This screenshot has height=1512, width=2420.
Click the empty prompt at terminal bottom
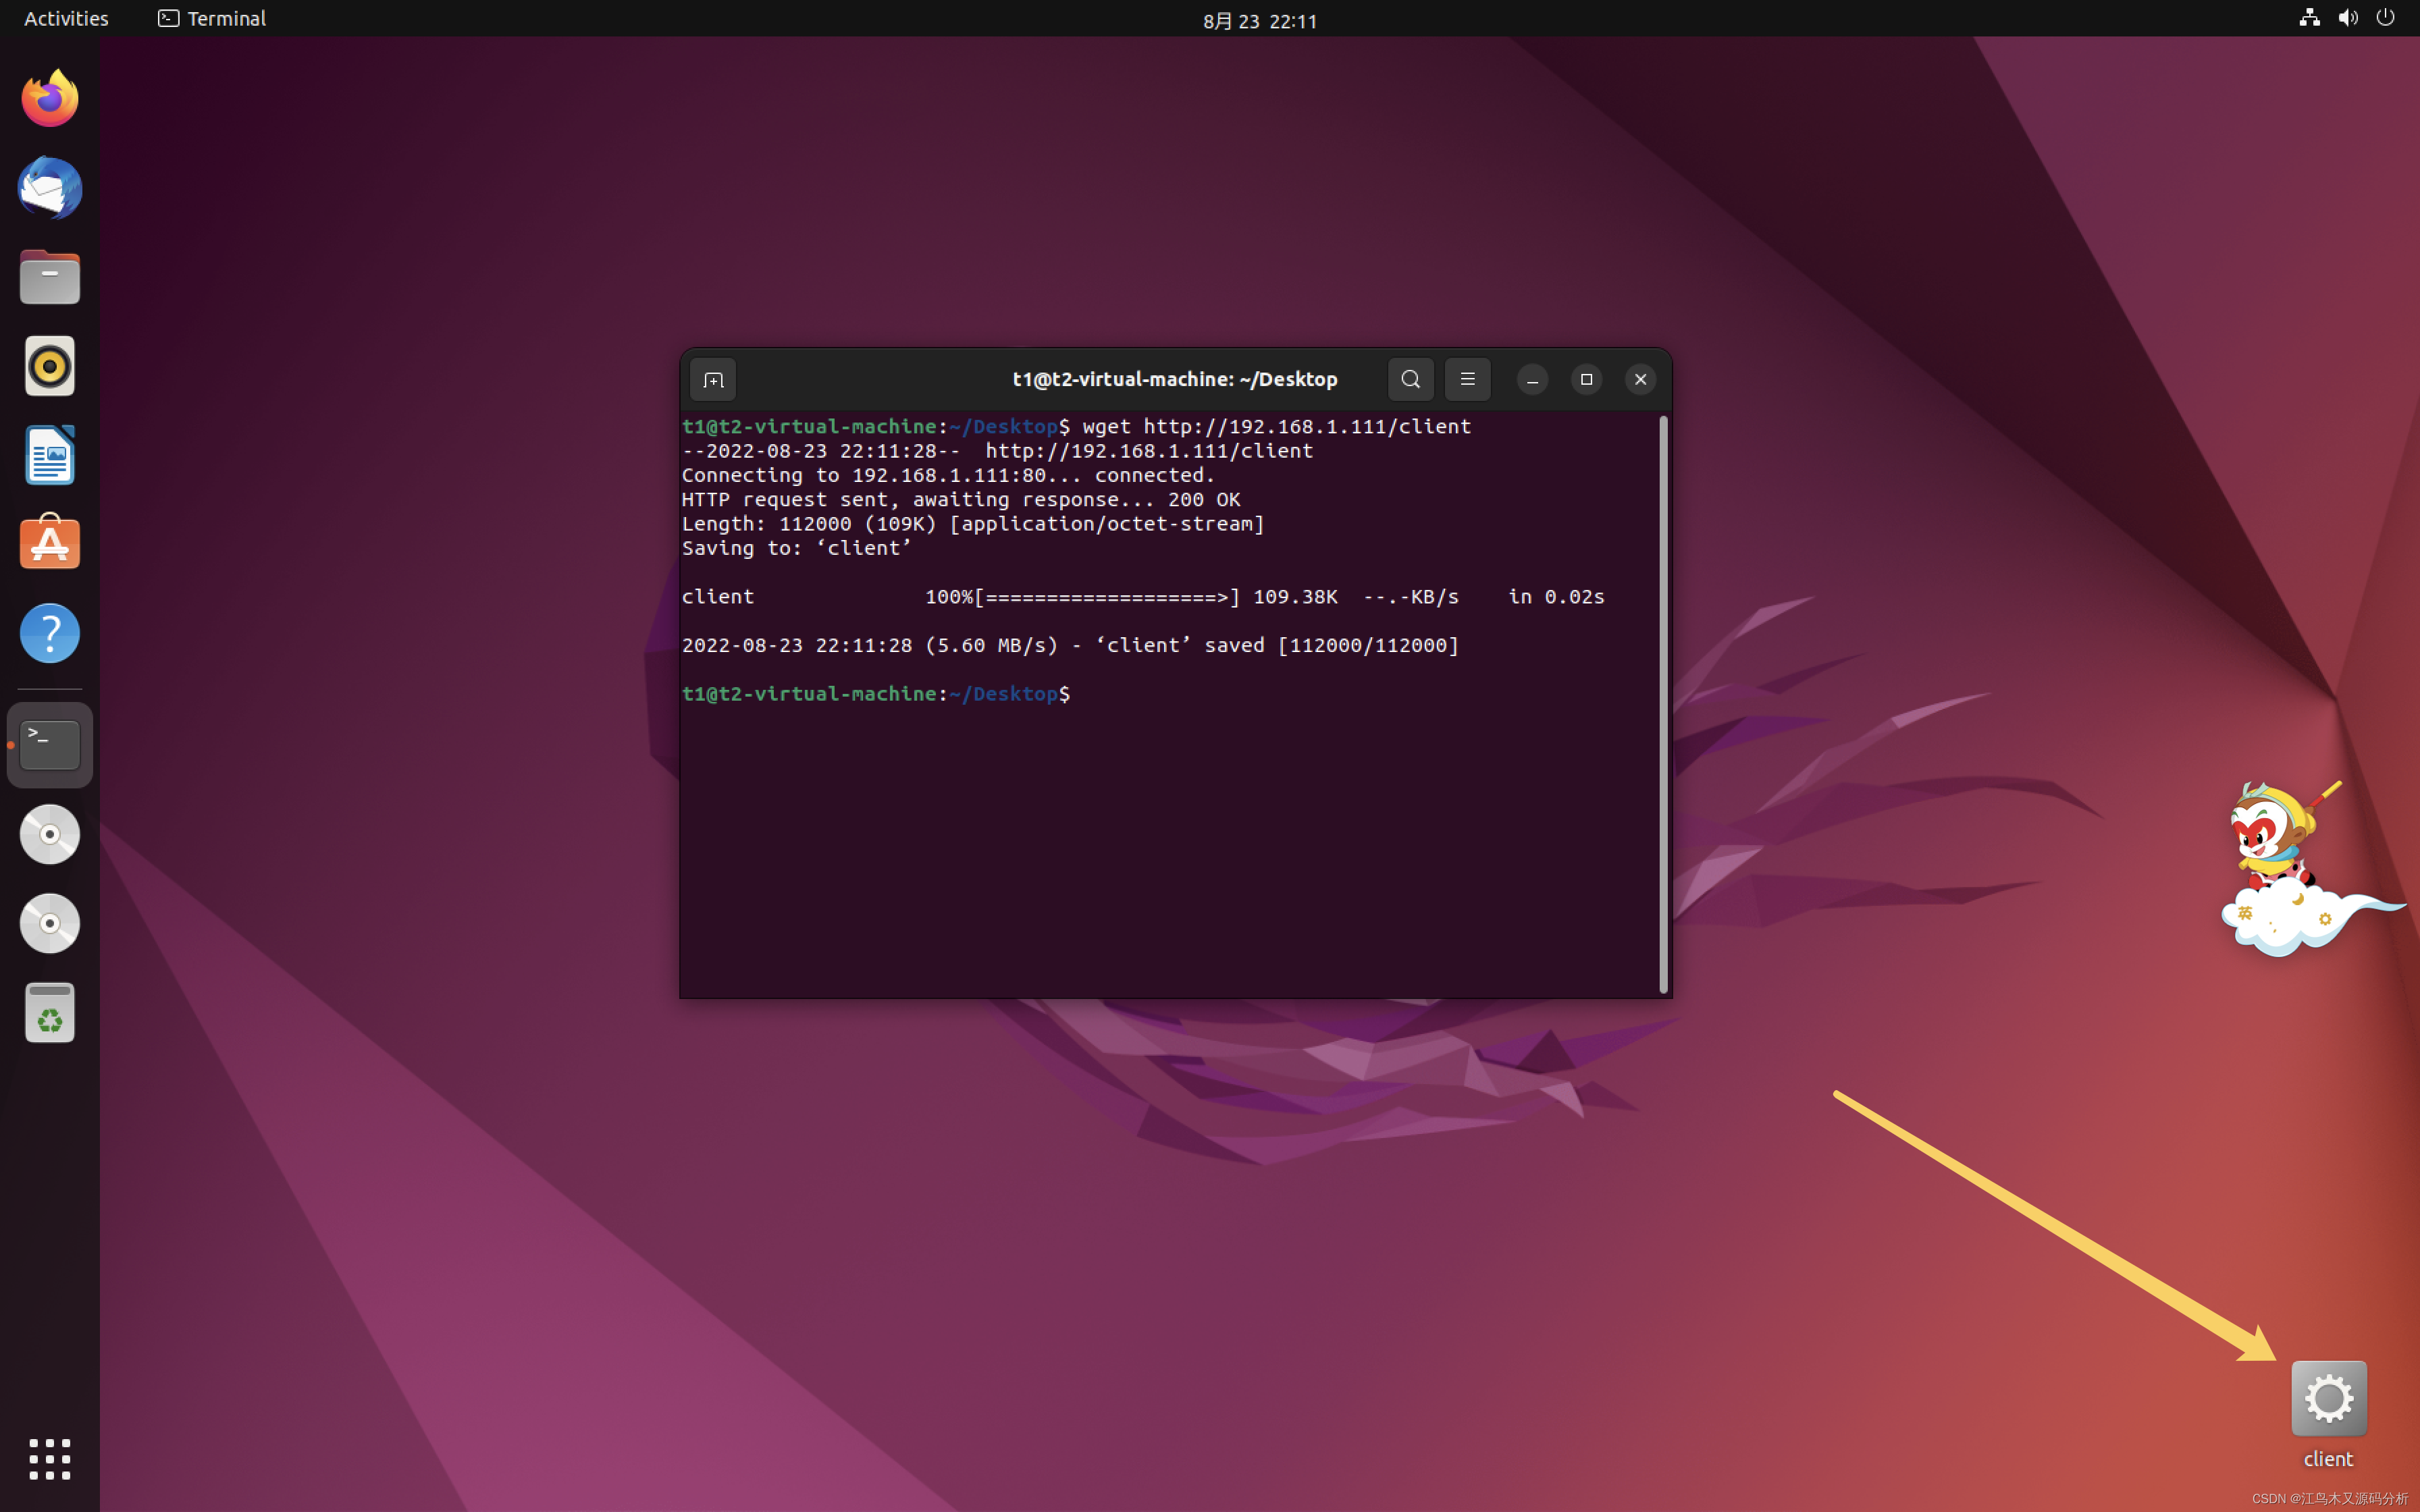[876, 694]
